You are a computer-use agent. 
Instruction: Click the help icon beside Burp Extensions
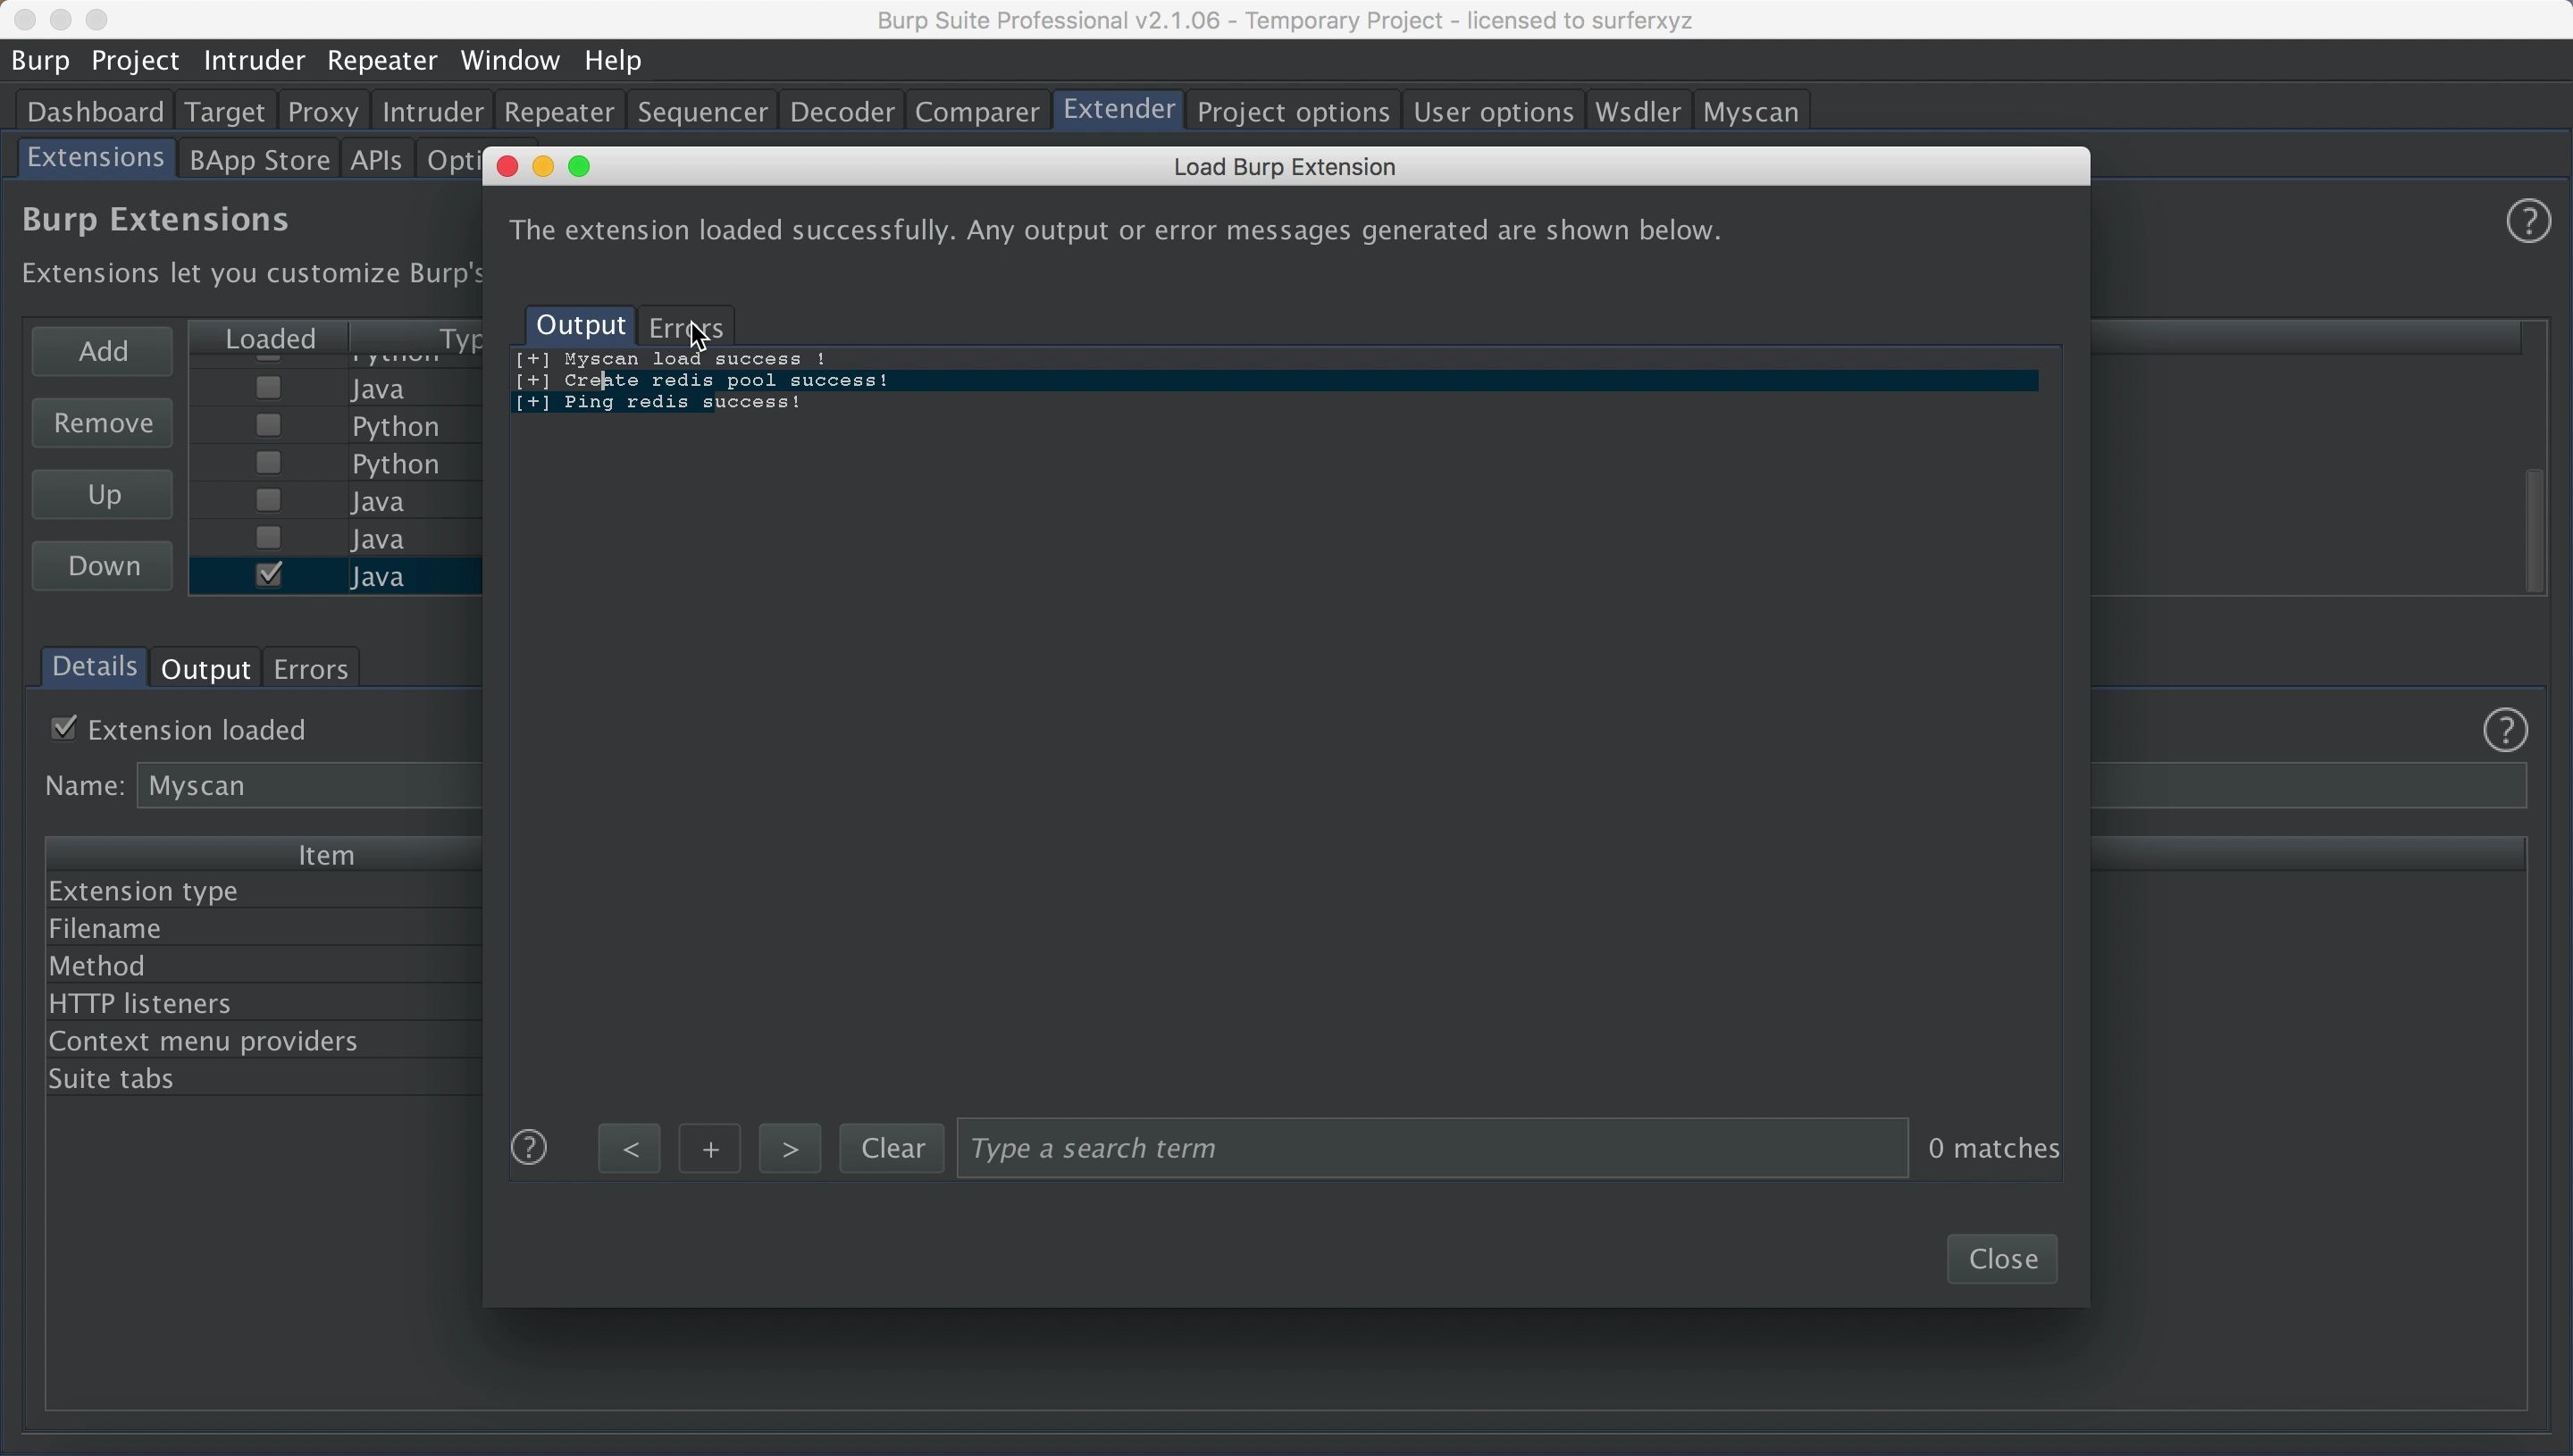(2528, 221)
